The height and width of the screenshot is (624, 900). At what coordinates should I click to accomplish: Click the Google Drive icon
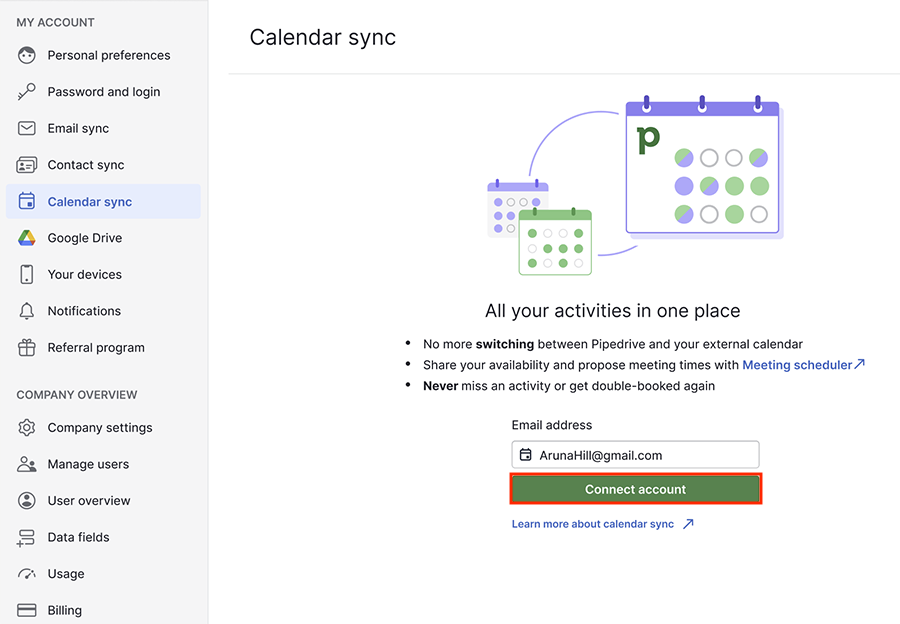tap(25, 237)
